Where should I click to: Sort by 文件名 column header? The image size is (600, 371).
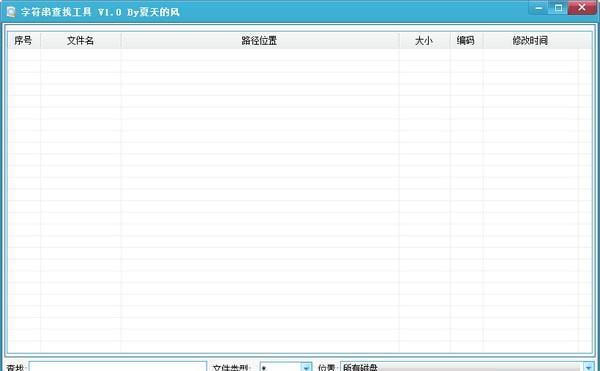click(x=81, y=41)
